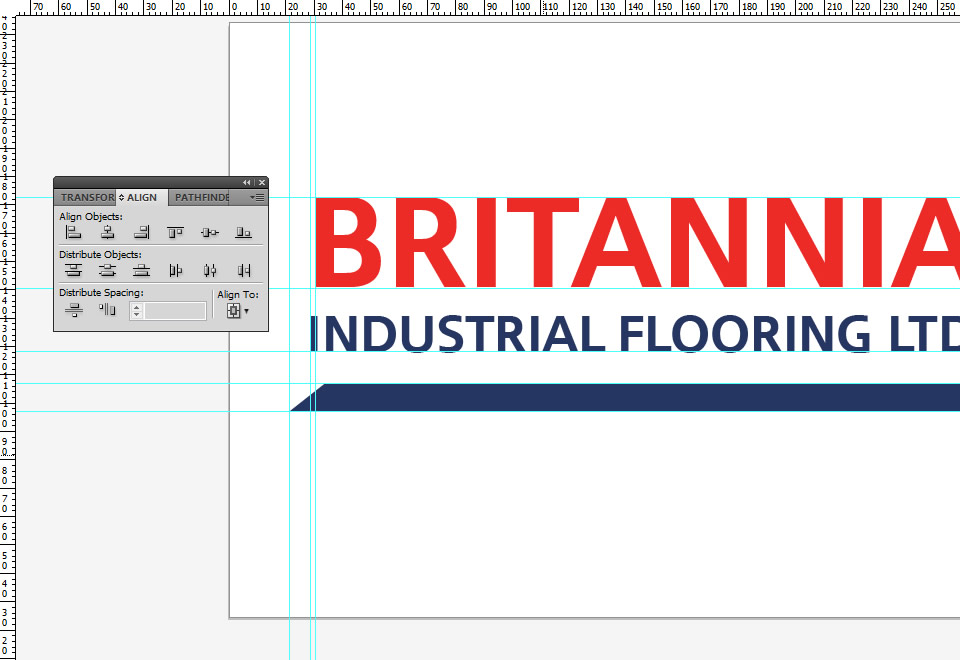Cycle Align panel view via tab arrows
The width and height of the screenshot is (960, 660).
[121, 197]
